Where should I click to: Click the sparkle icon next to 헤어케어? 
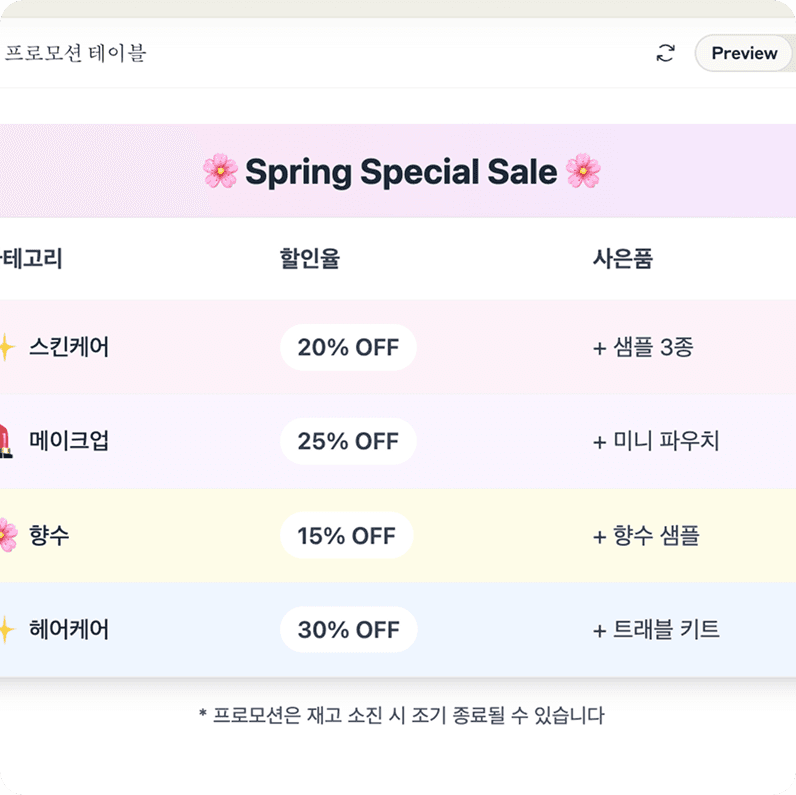point(6,629)
